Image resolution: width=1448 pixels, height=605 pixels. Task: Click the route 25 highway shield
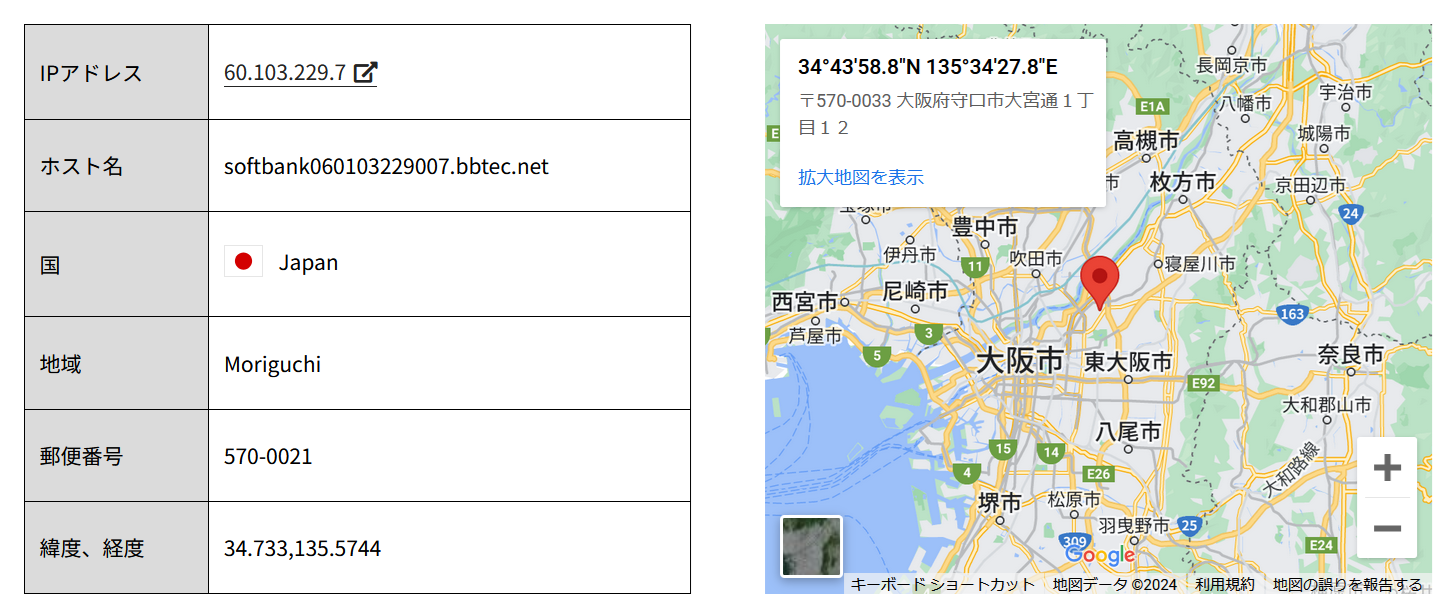coord(1189,524)
